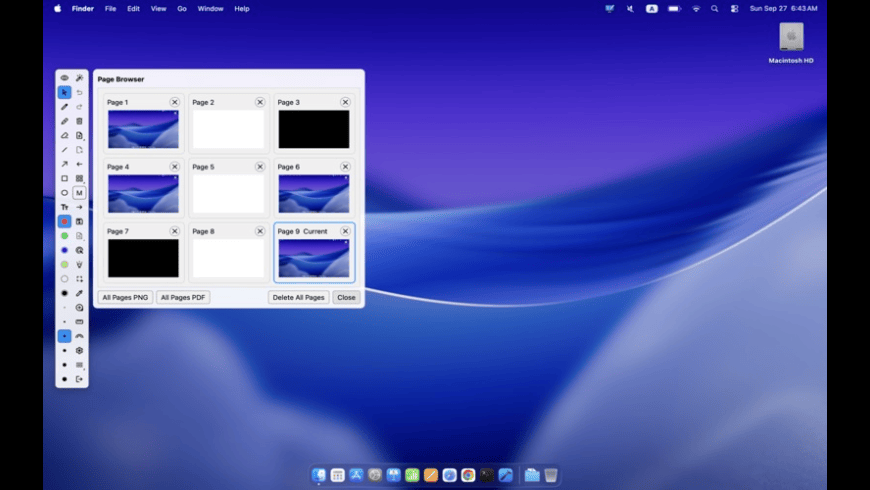Select the rectangle shape tool

(x=64, y=179)
